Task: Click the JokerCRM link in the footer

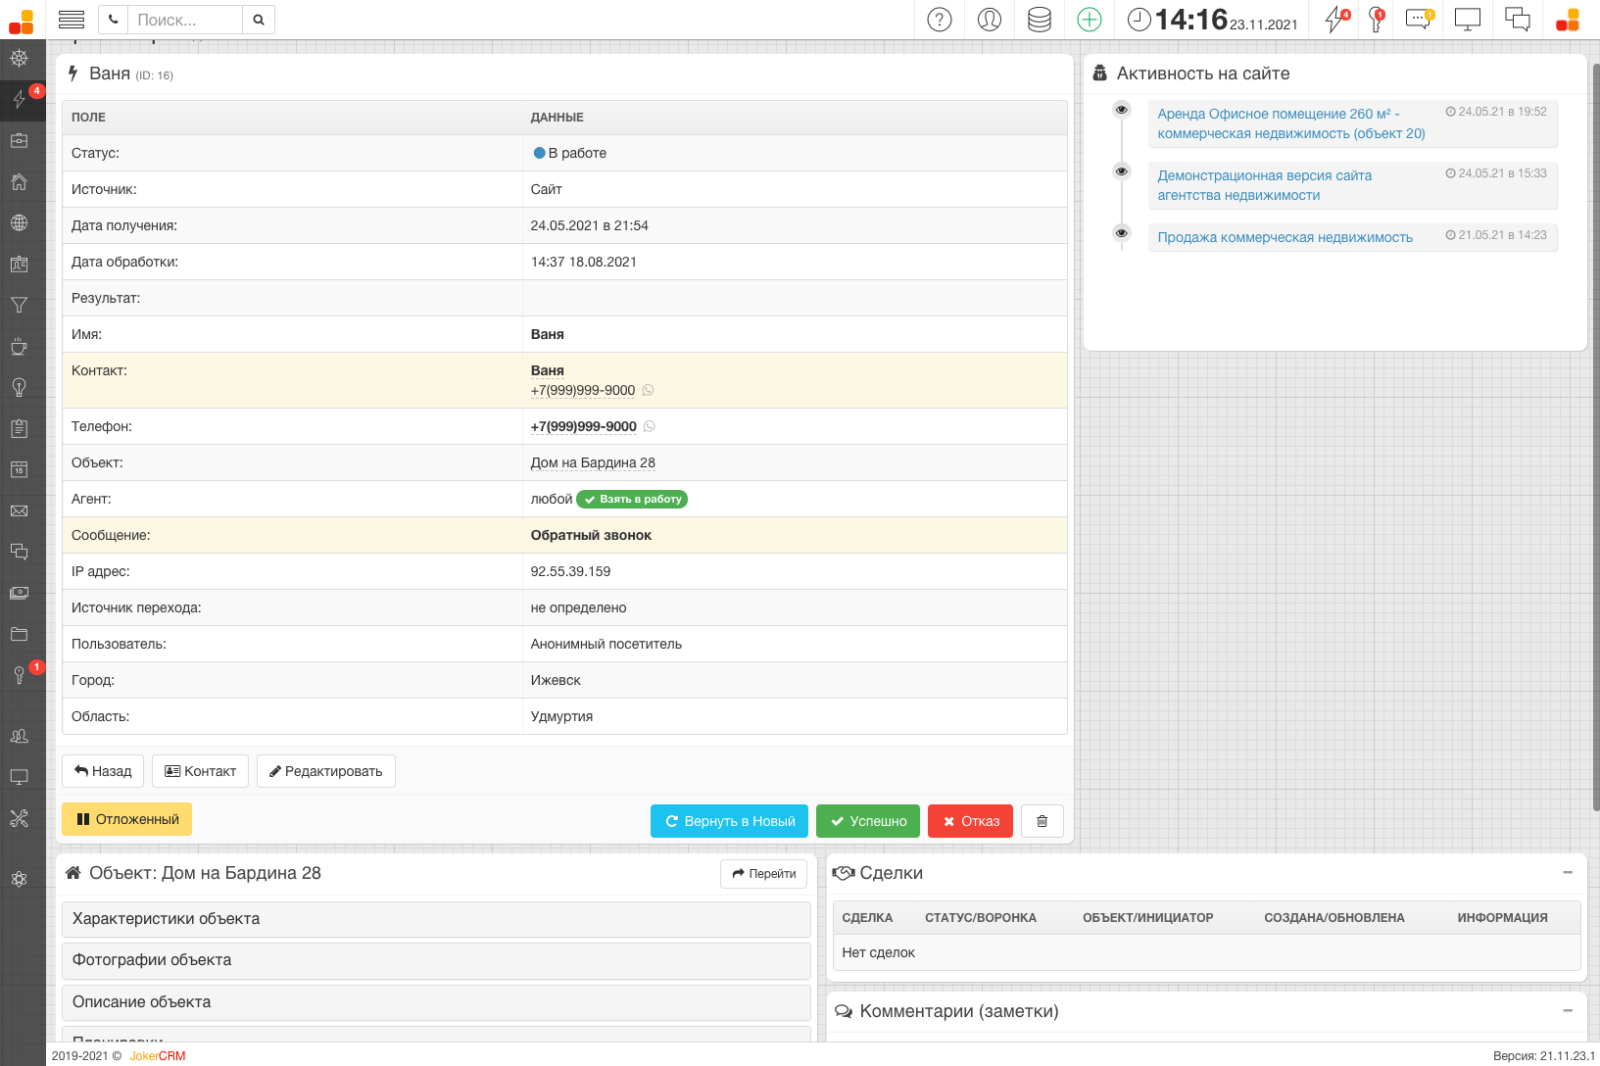Action: [156, 1055]
